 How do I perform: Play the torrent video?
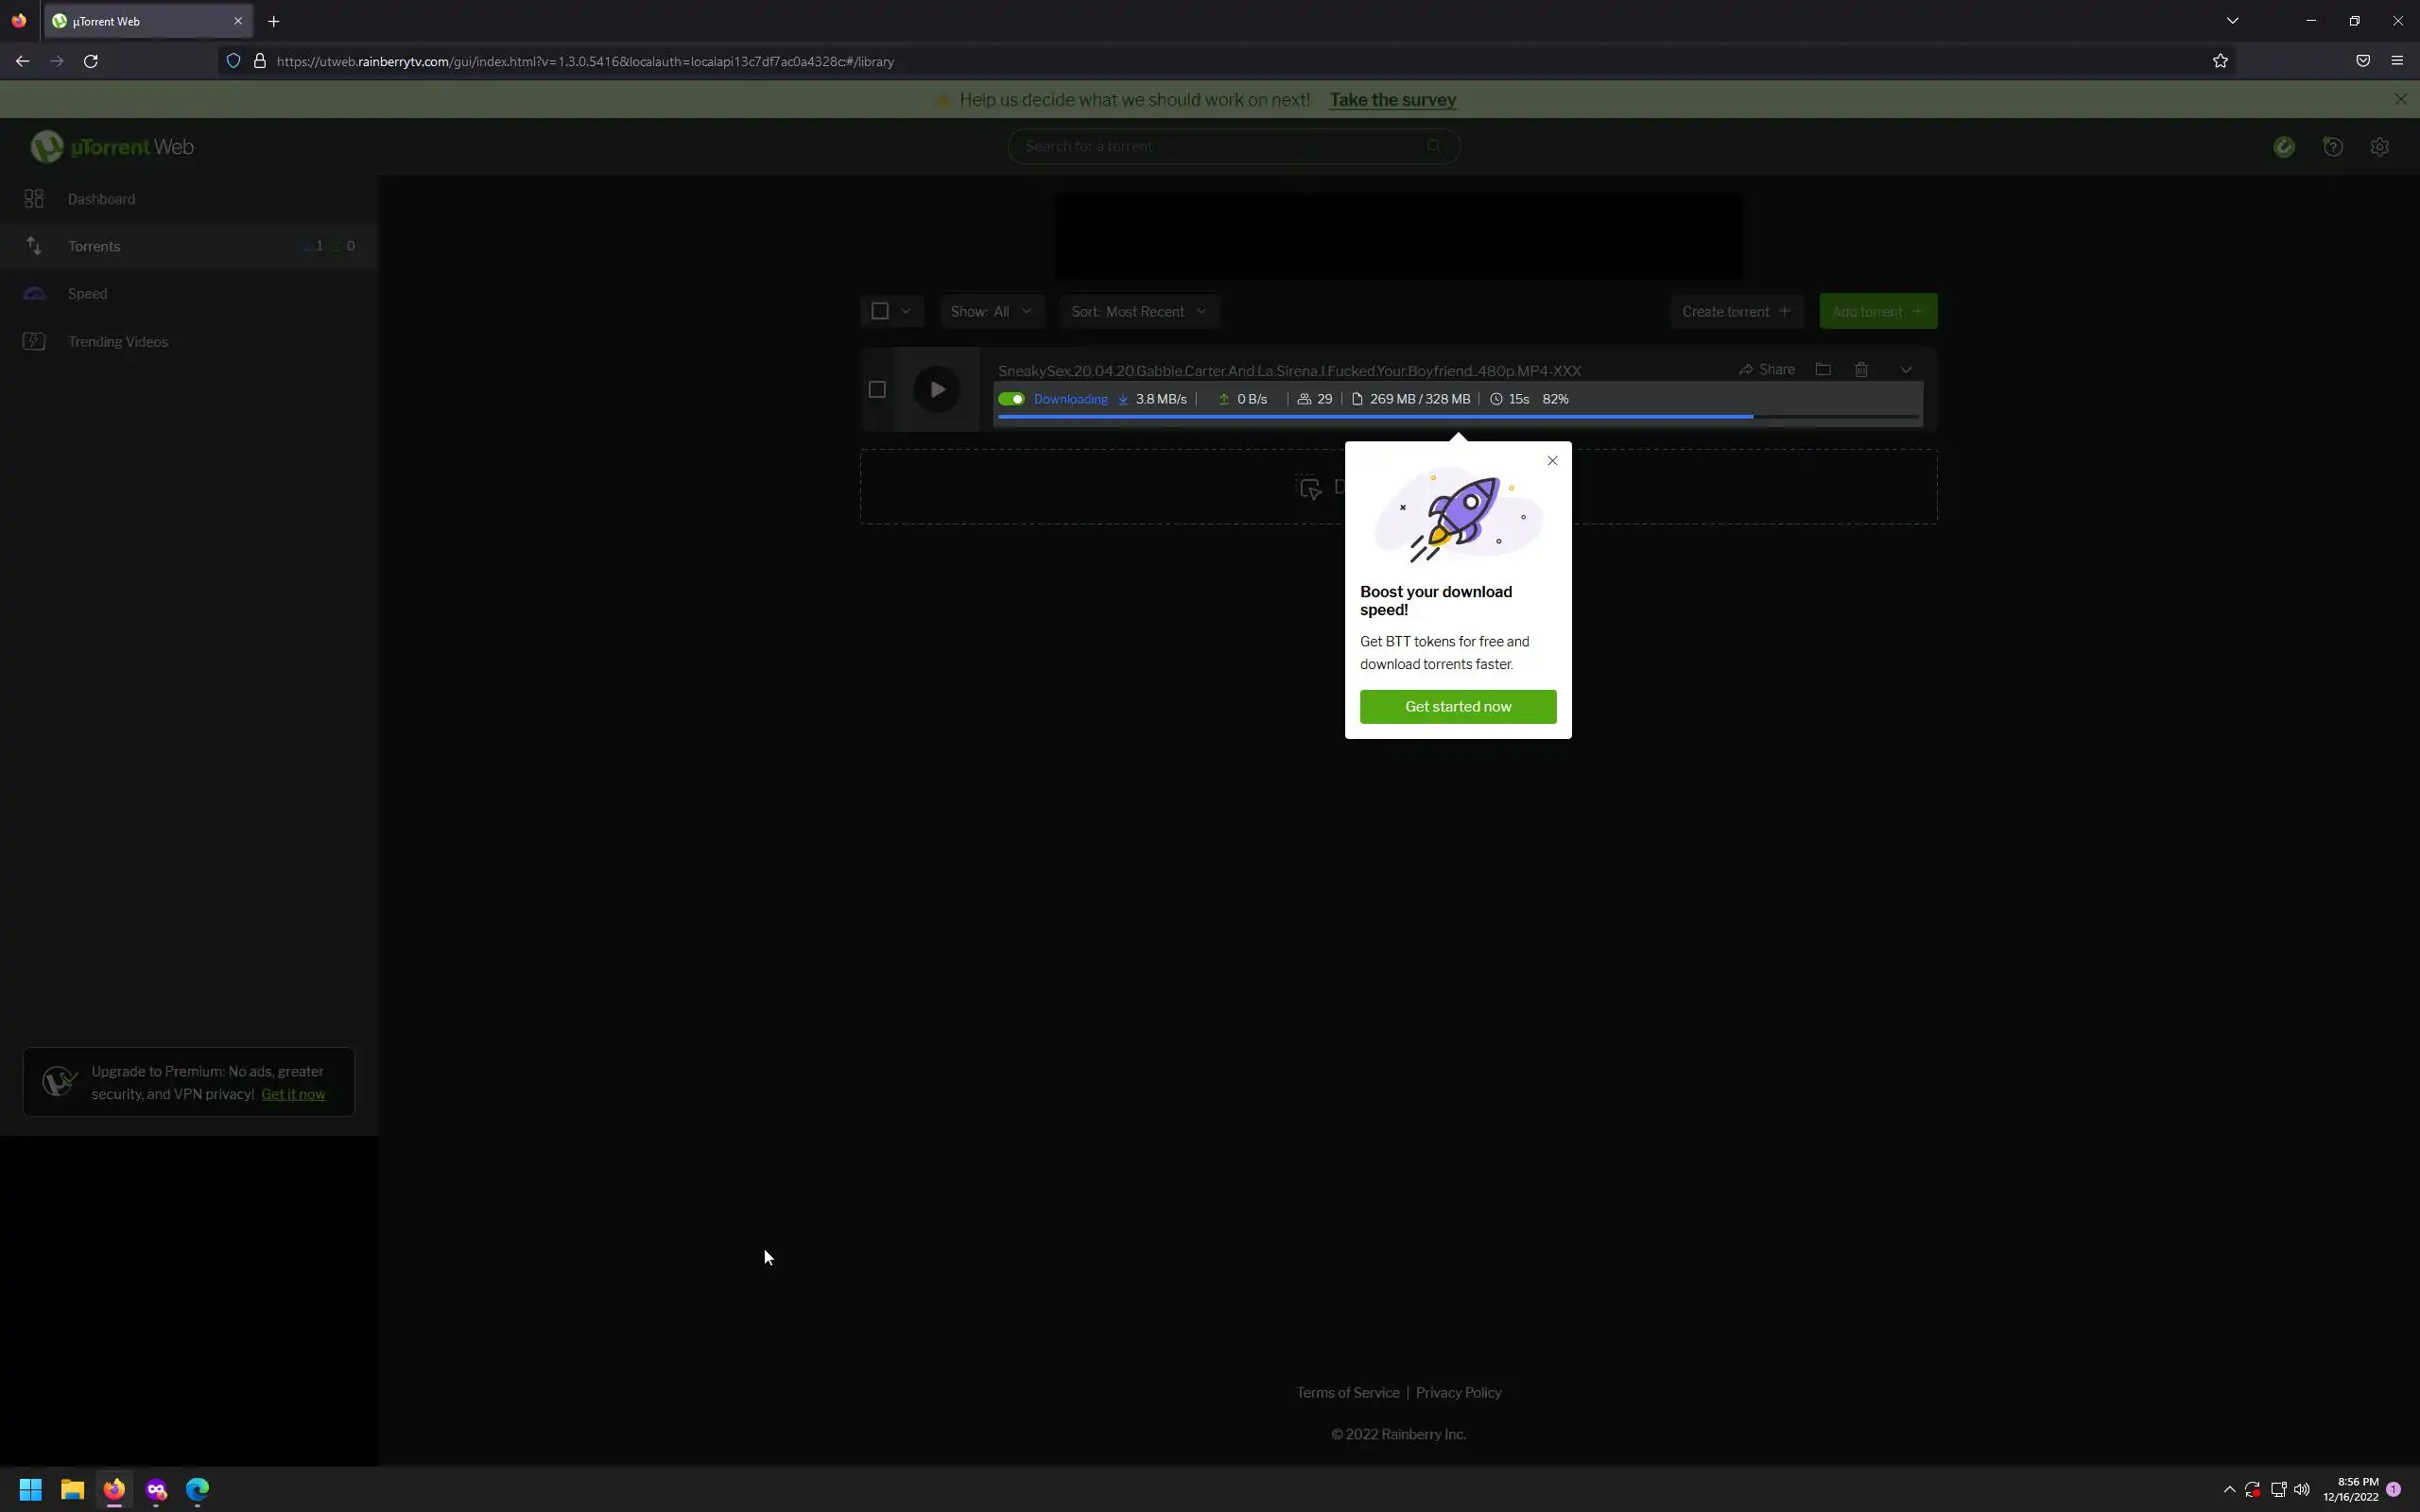click(937, 389)
